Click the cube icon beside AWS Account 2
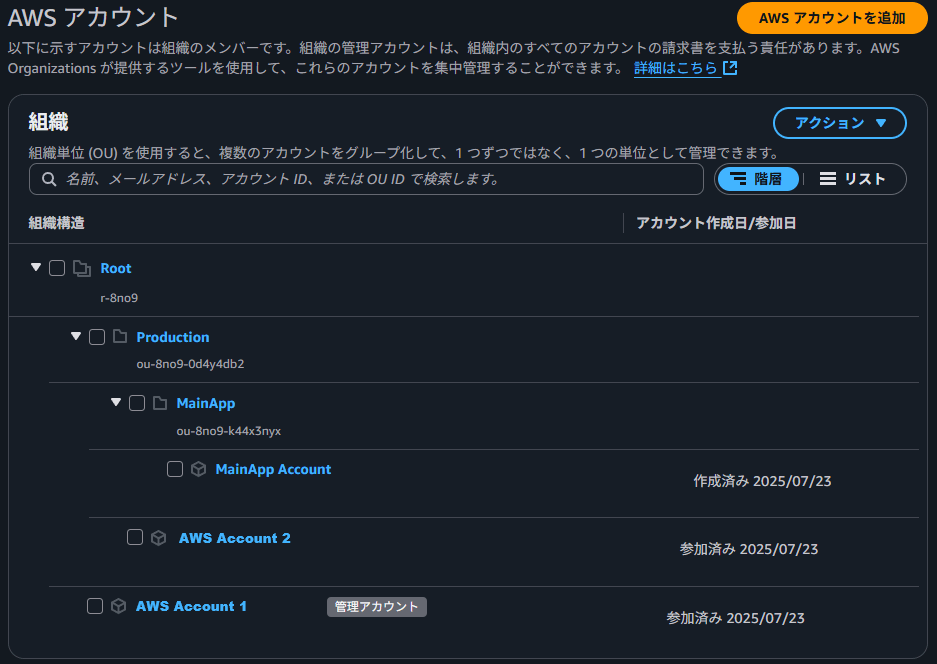The height and width of the screenshot is (664, 937). click(158, 538)
